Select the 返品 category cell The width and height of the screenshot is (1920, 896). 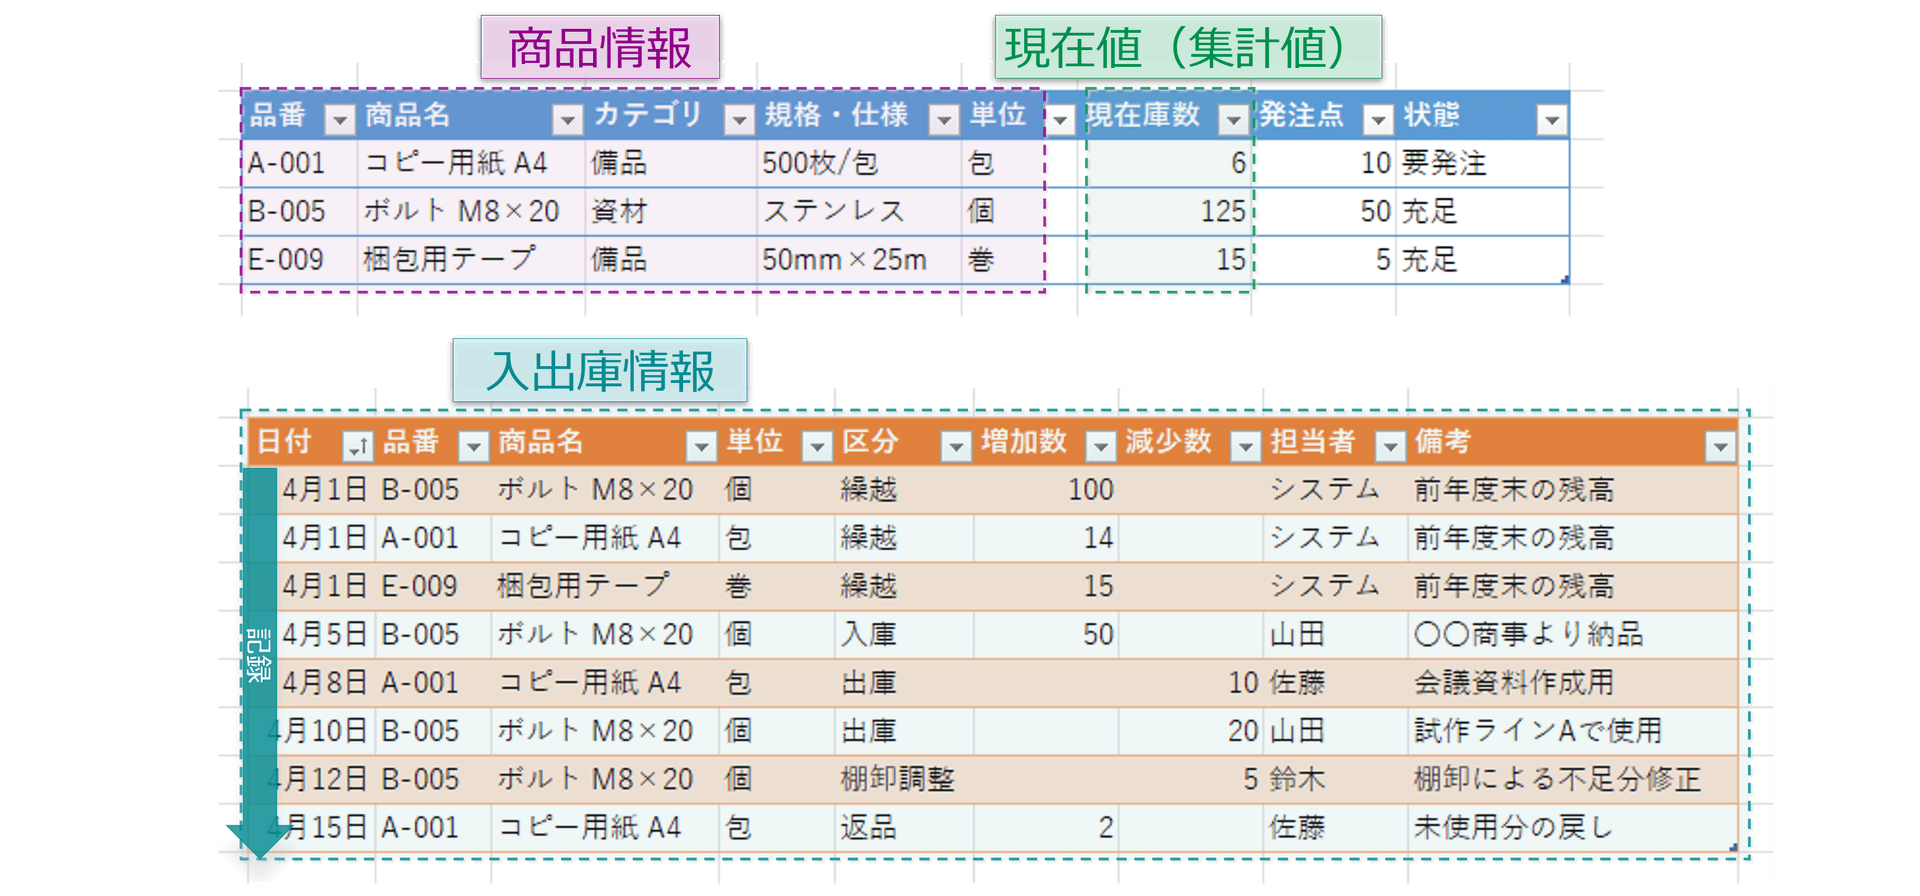(904, 828)
